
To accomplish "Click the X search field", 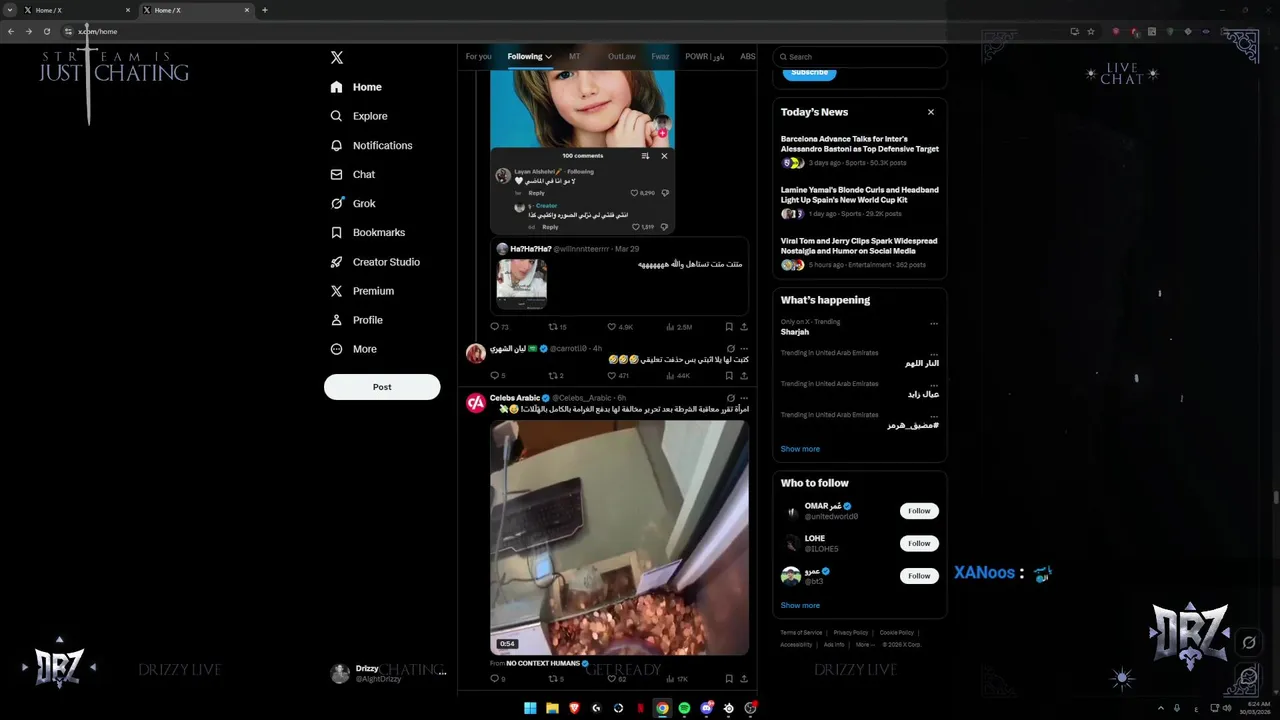I will (x=860, y=57).
